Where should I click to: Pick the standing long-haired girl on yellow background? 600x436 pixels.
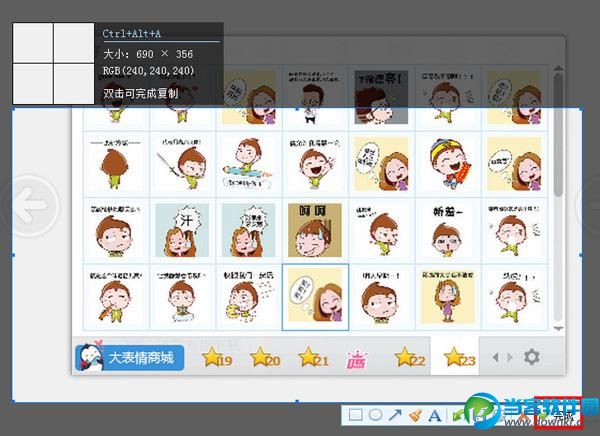(x=448, y=297)
